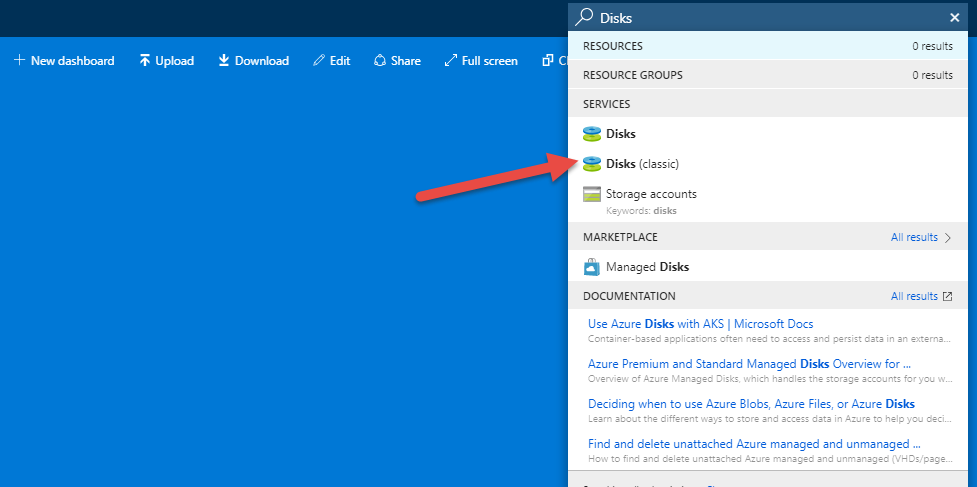Viewport: 977px width, 487px height.
Task: Click the Resource Groups section header
Action: pyautogui.click(x=768, y=75)
